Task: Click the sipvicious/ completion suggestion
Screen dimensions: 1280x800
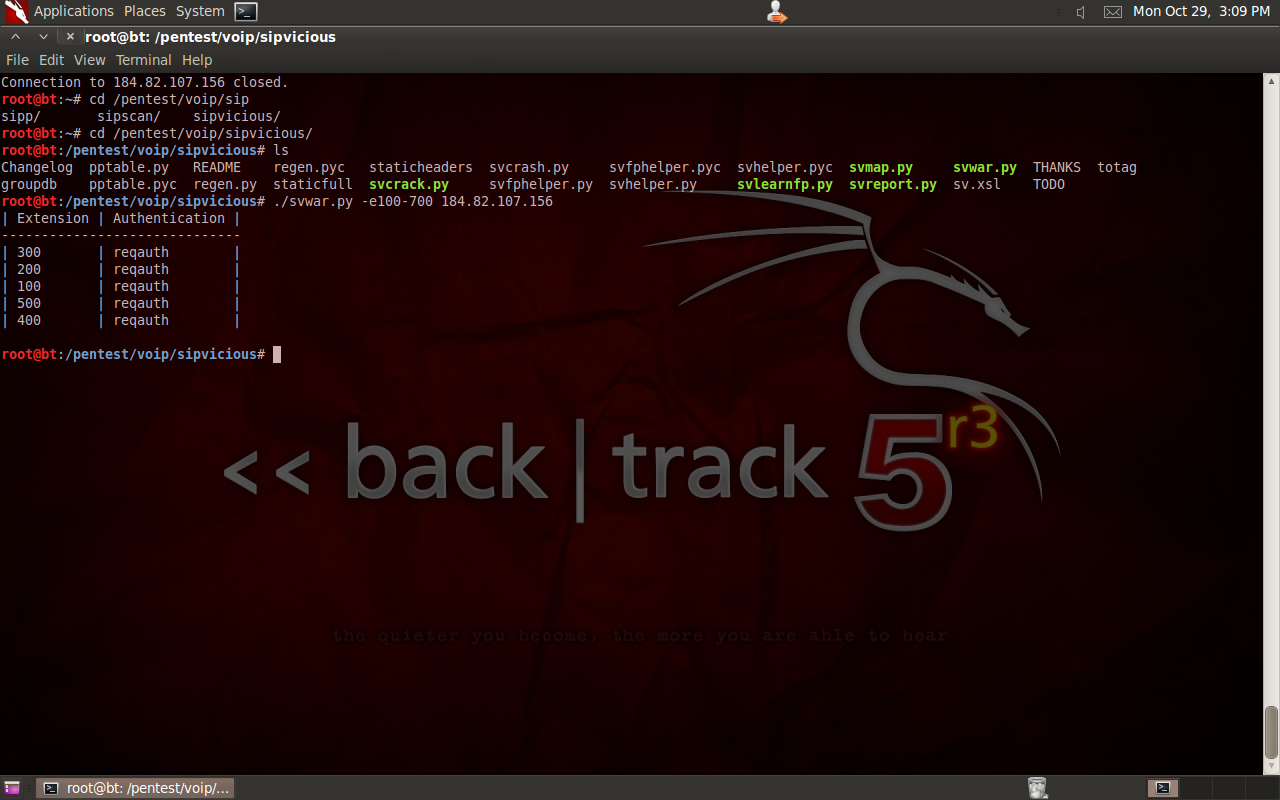Action: (x=237, y=116)
